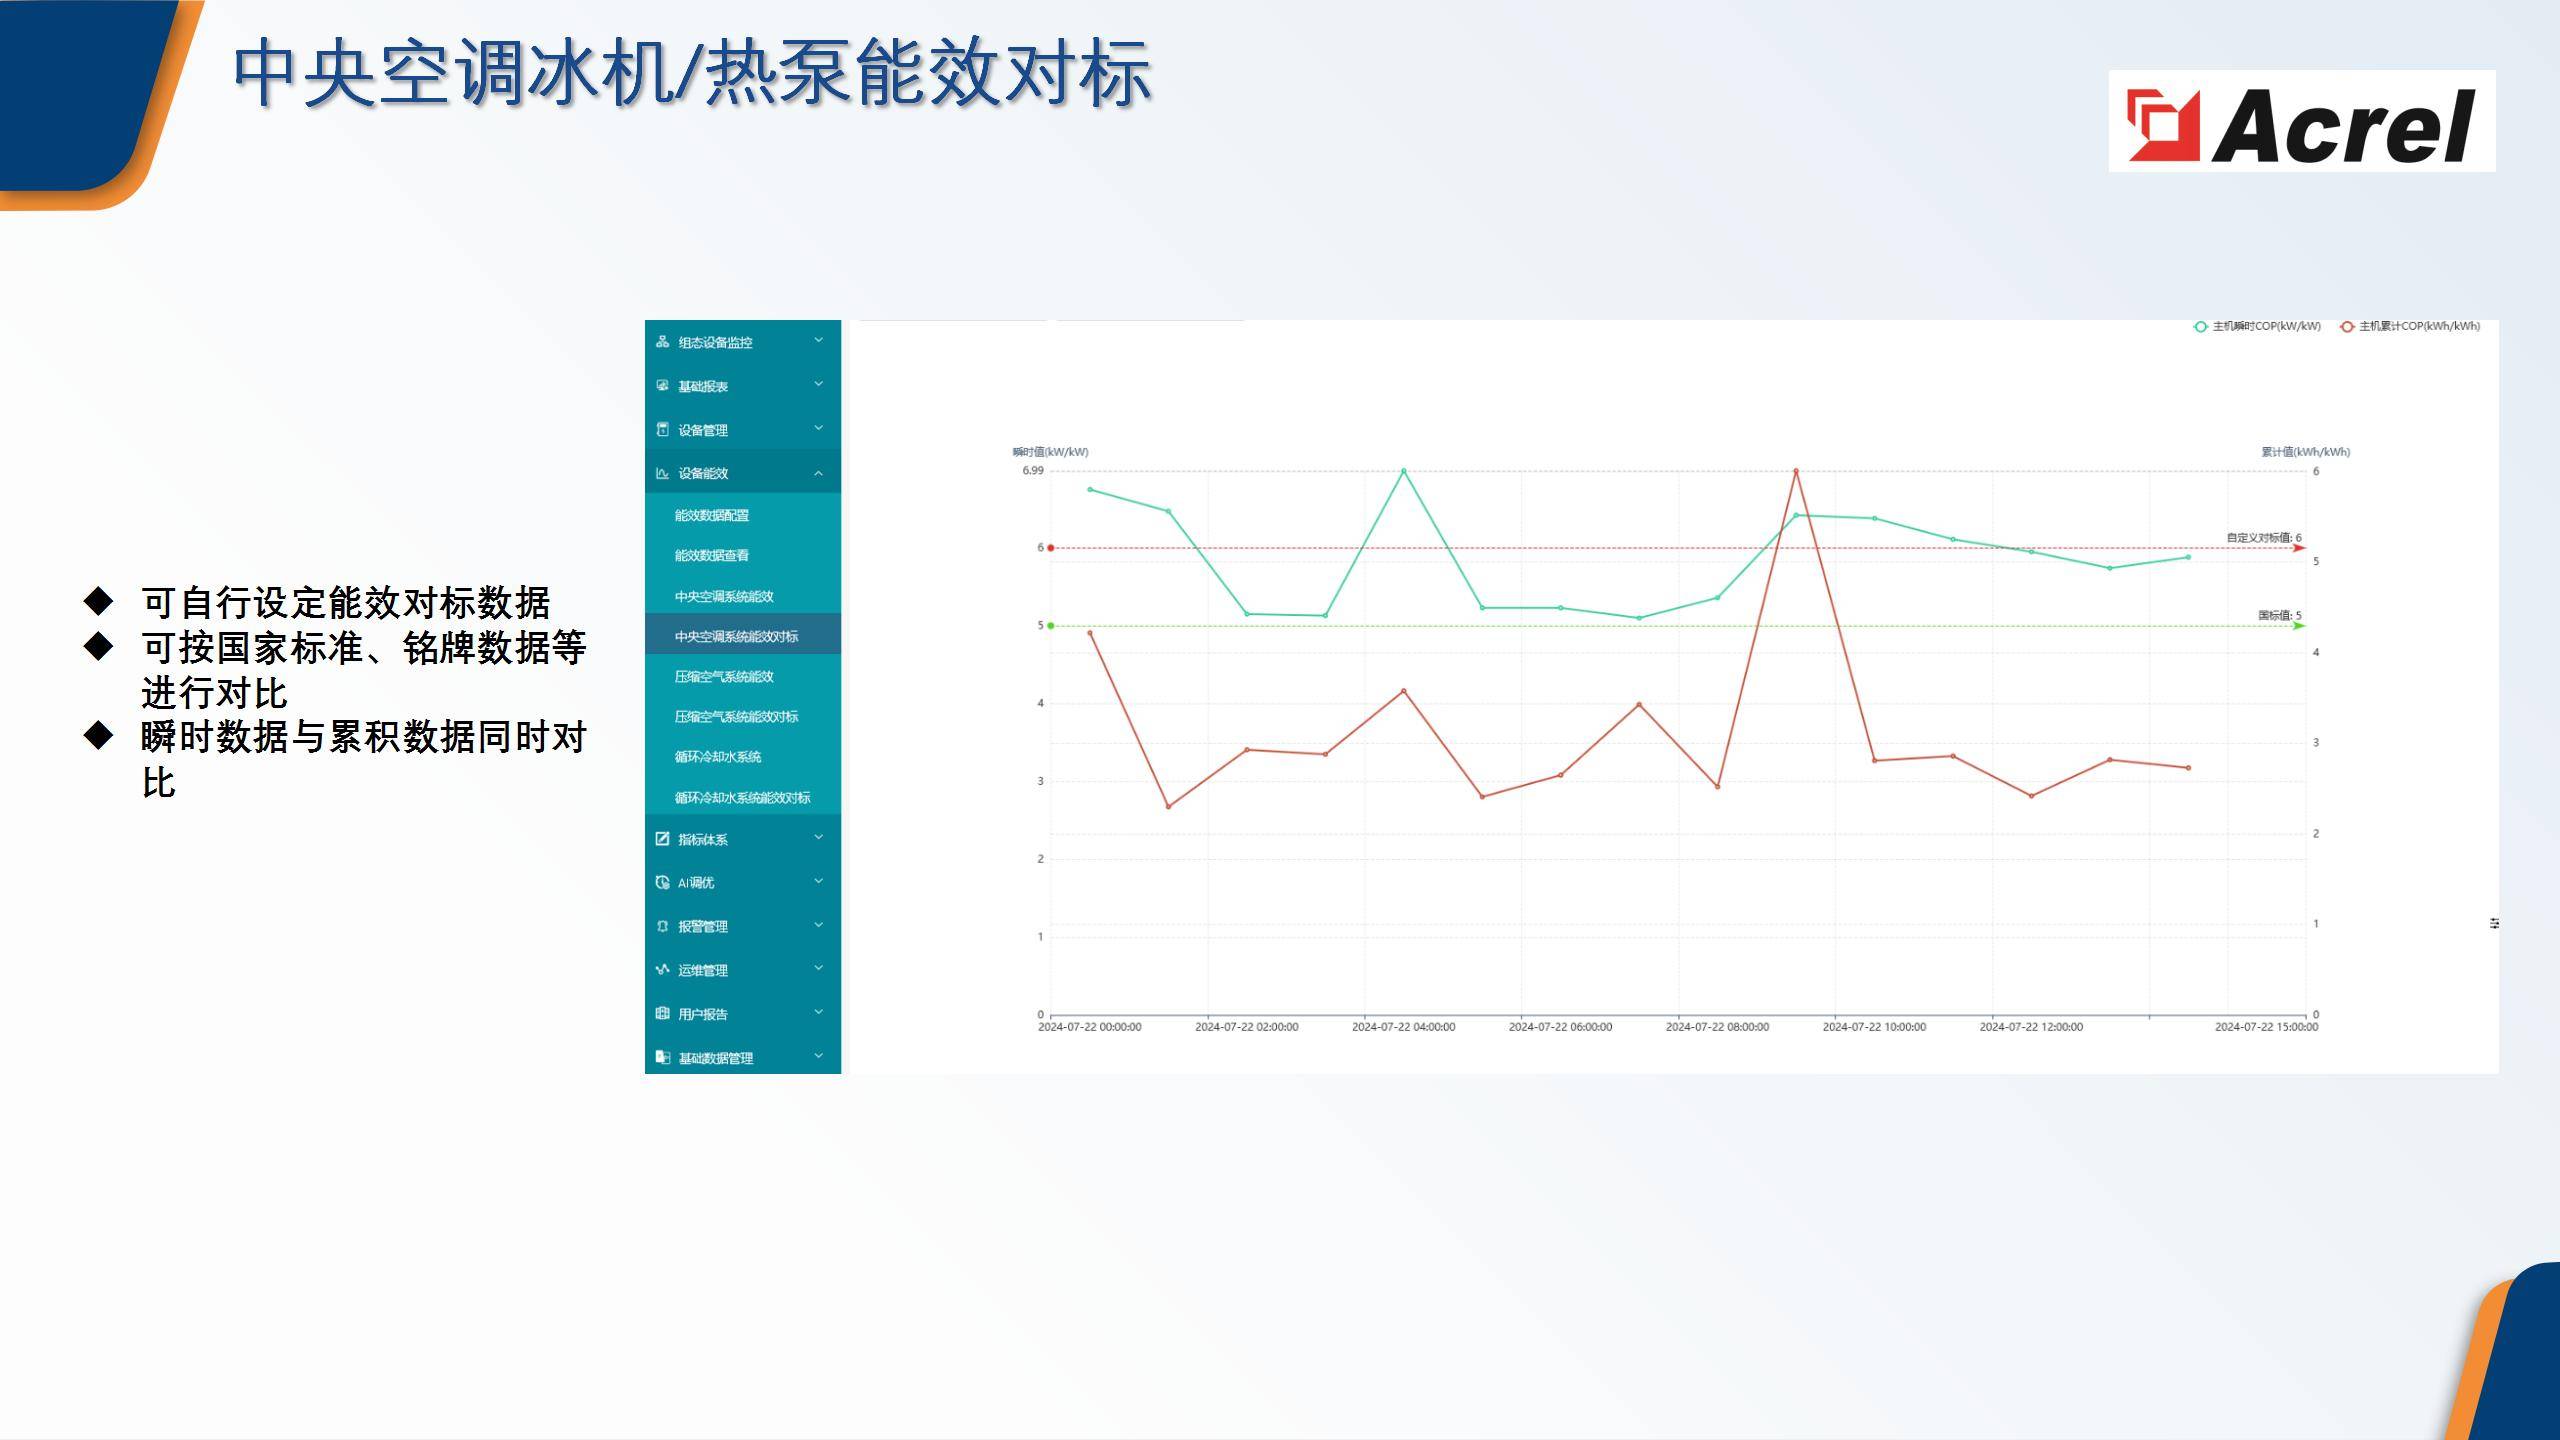The height and width of the screenshot is (1440, 2560).
Task: Open 能效数据配置 submenu item
Action: (711, 515)
